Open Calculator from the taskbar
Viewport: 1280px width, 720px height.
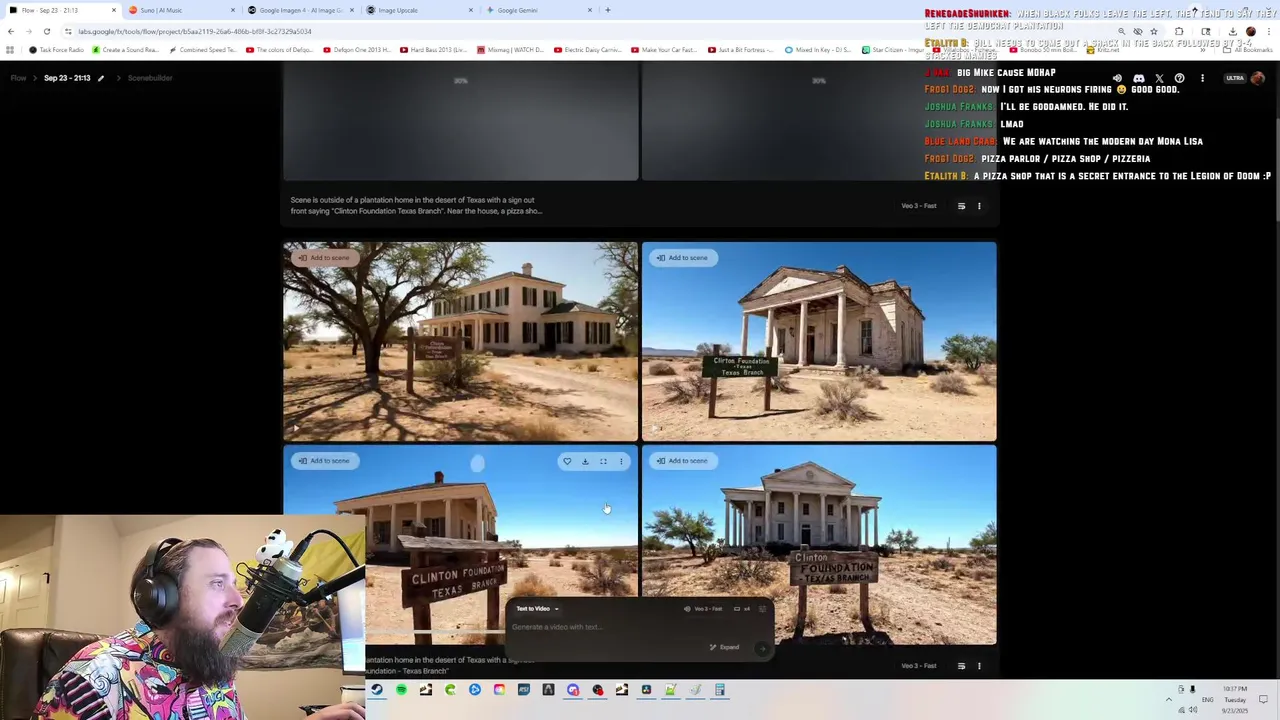tap(719, 690)
